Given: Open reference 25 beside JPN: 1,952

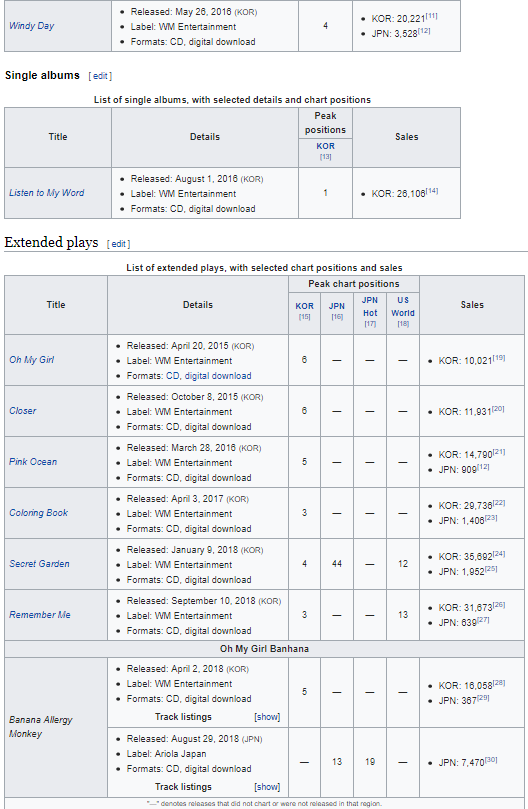Looking at the screenshot, I should click(491, 569).
